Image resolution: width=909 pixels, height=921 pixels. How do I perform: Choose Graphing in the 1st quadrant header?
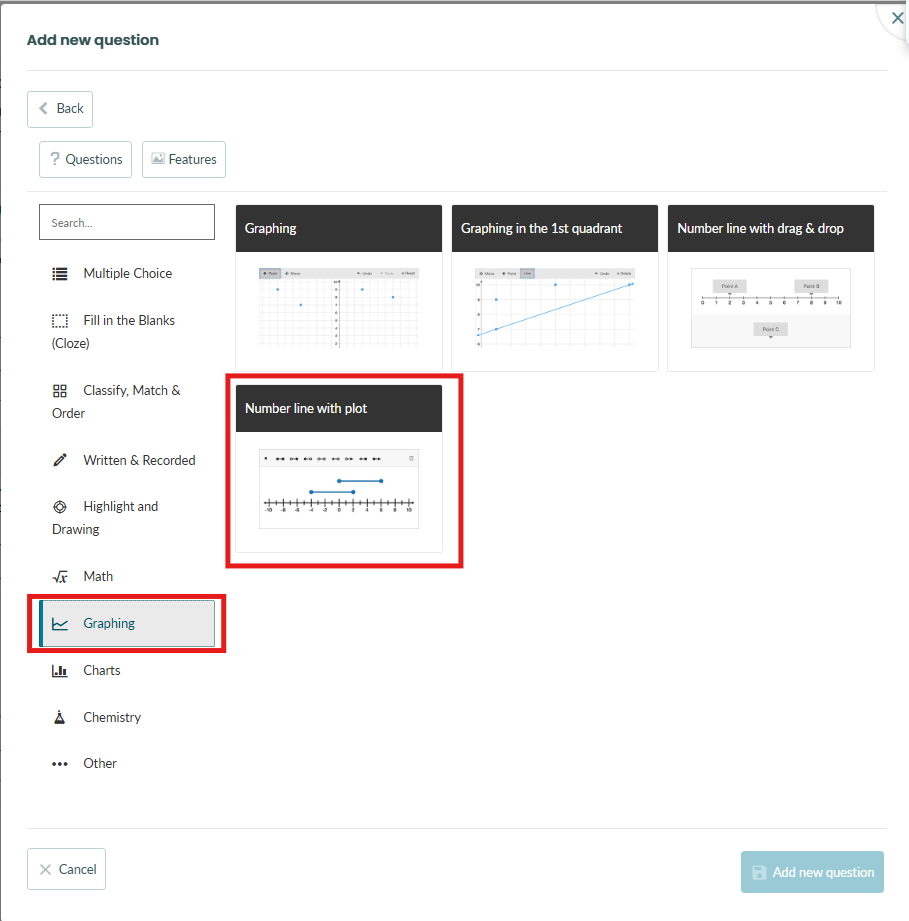click(x=554, y=228)
